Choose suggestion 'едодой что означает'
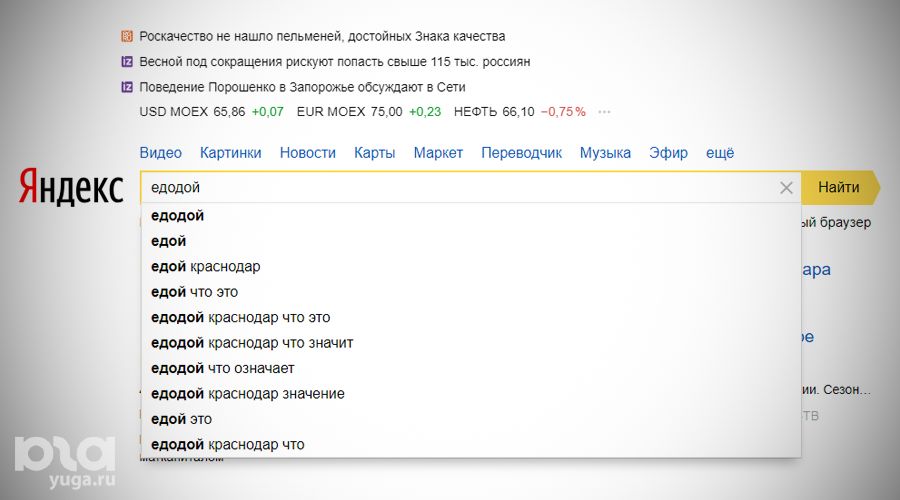The width and height of the screenshot is (900, 500). [x=222, y=368]
